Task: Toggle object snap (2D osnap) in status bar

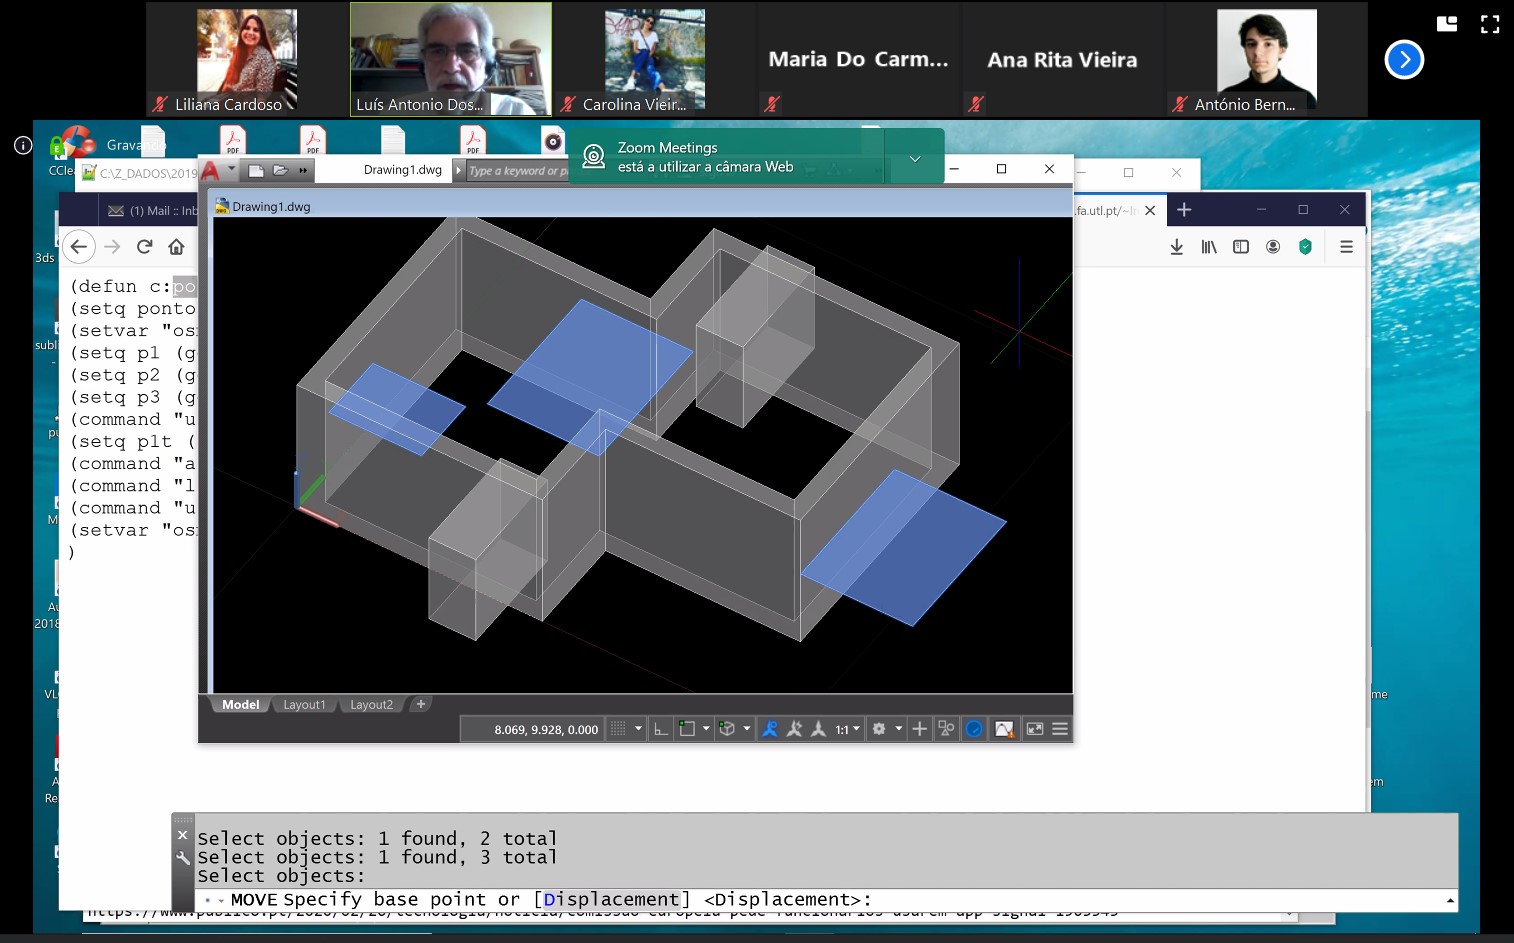Action: click(x=687, y=729)
